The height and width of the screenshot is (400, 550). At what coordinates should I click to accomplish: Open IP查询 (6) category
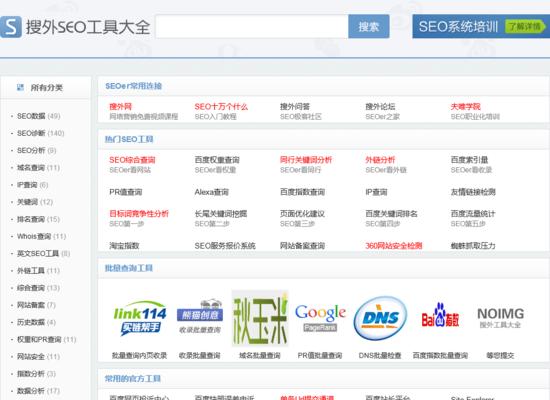32,185
